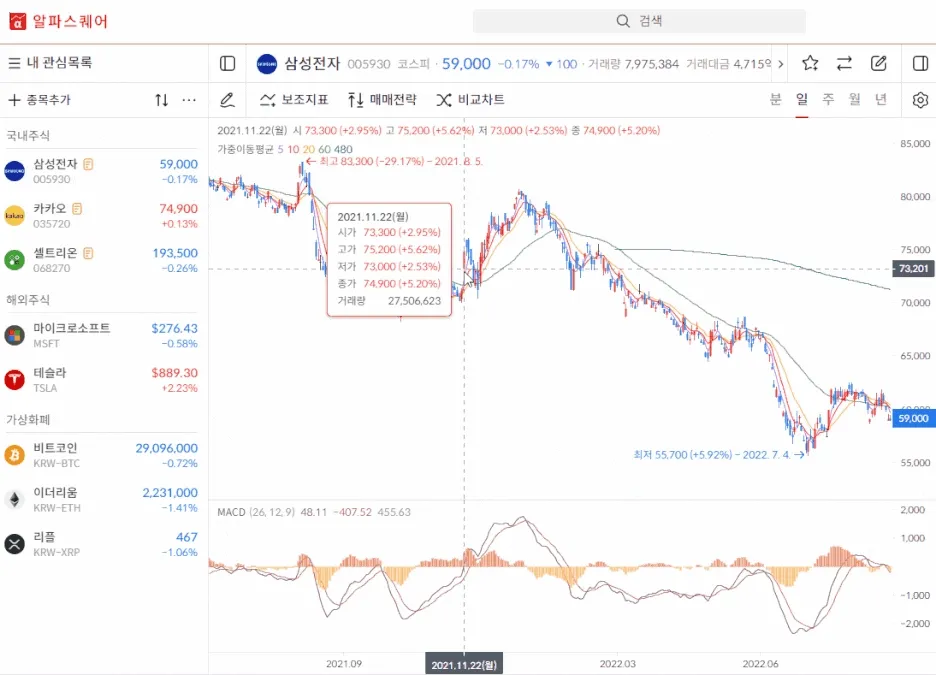
Task: Select 리플 KRW-XRP row
Action: pyautogui.click(x=104, y=544)
